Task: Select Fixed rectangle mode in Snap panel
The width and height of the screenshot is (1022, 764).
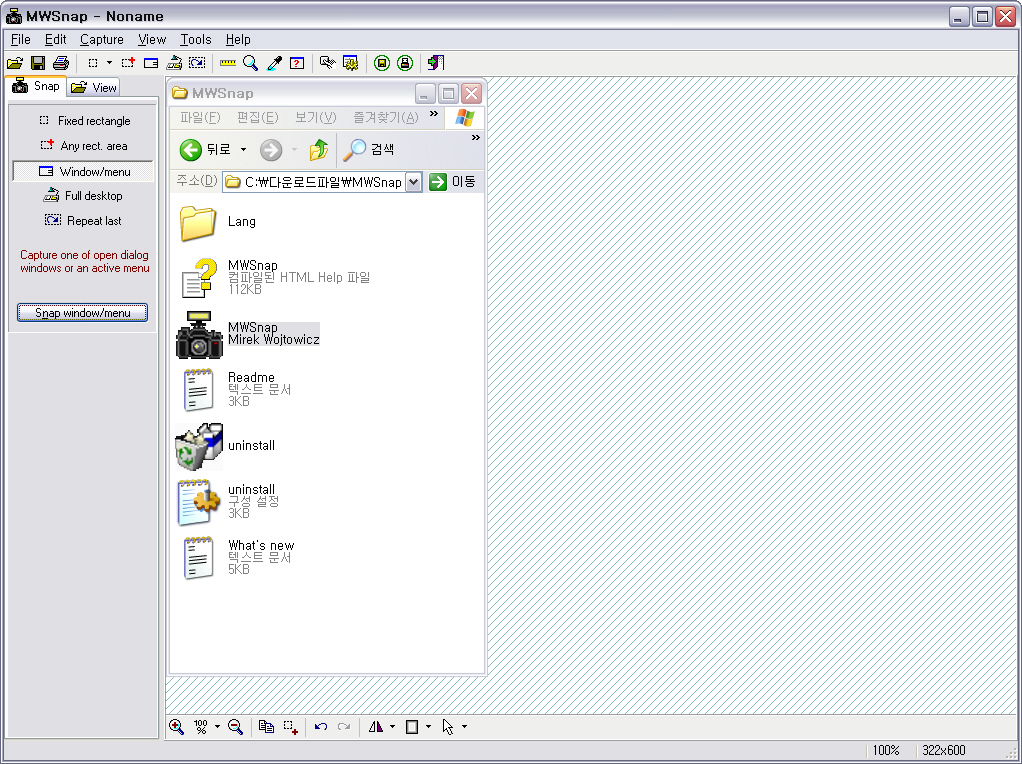Action: coord(84,121)
